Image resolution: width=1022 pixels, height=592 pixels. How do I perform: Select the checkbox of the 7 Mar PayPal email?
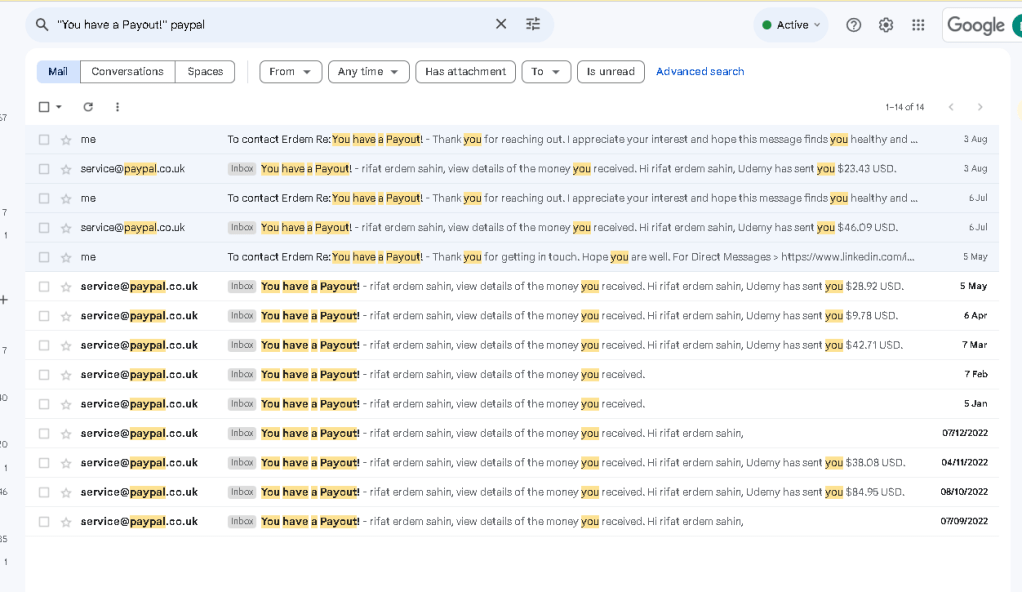tap(44, 345)
